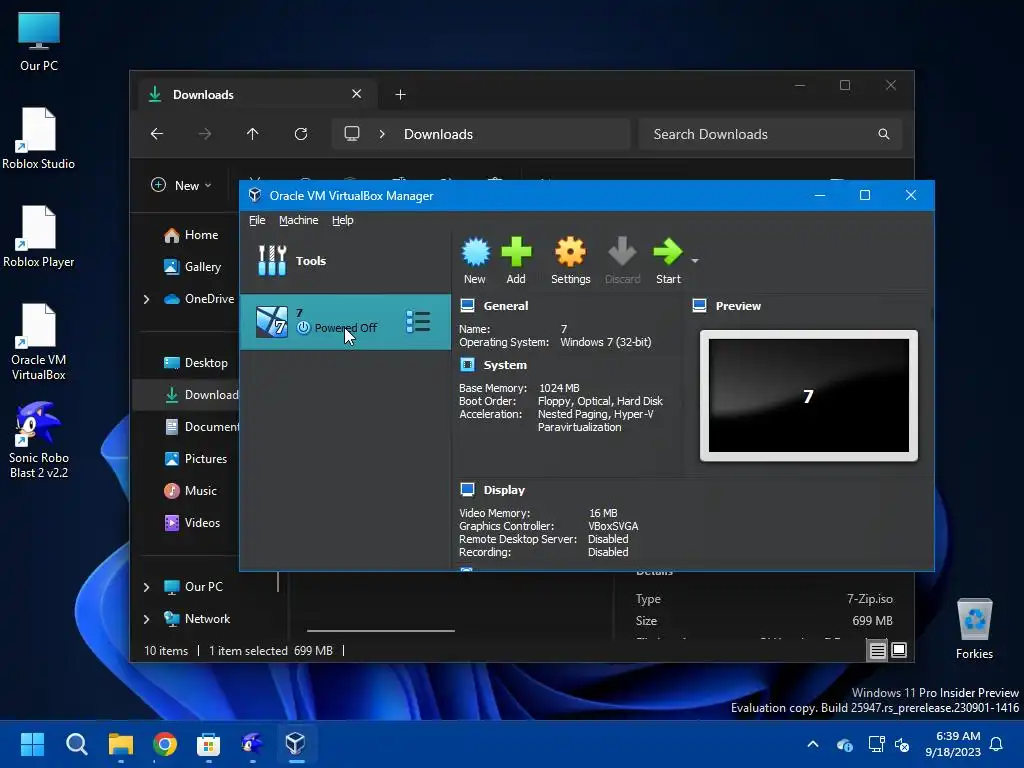This screenshot has width=1024, height=768.
Task: Refresh the Downloads folder
Action: click(x=301, y=134)
